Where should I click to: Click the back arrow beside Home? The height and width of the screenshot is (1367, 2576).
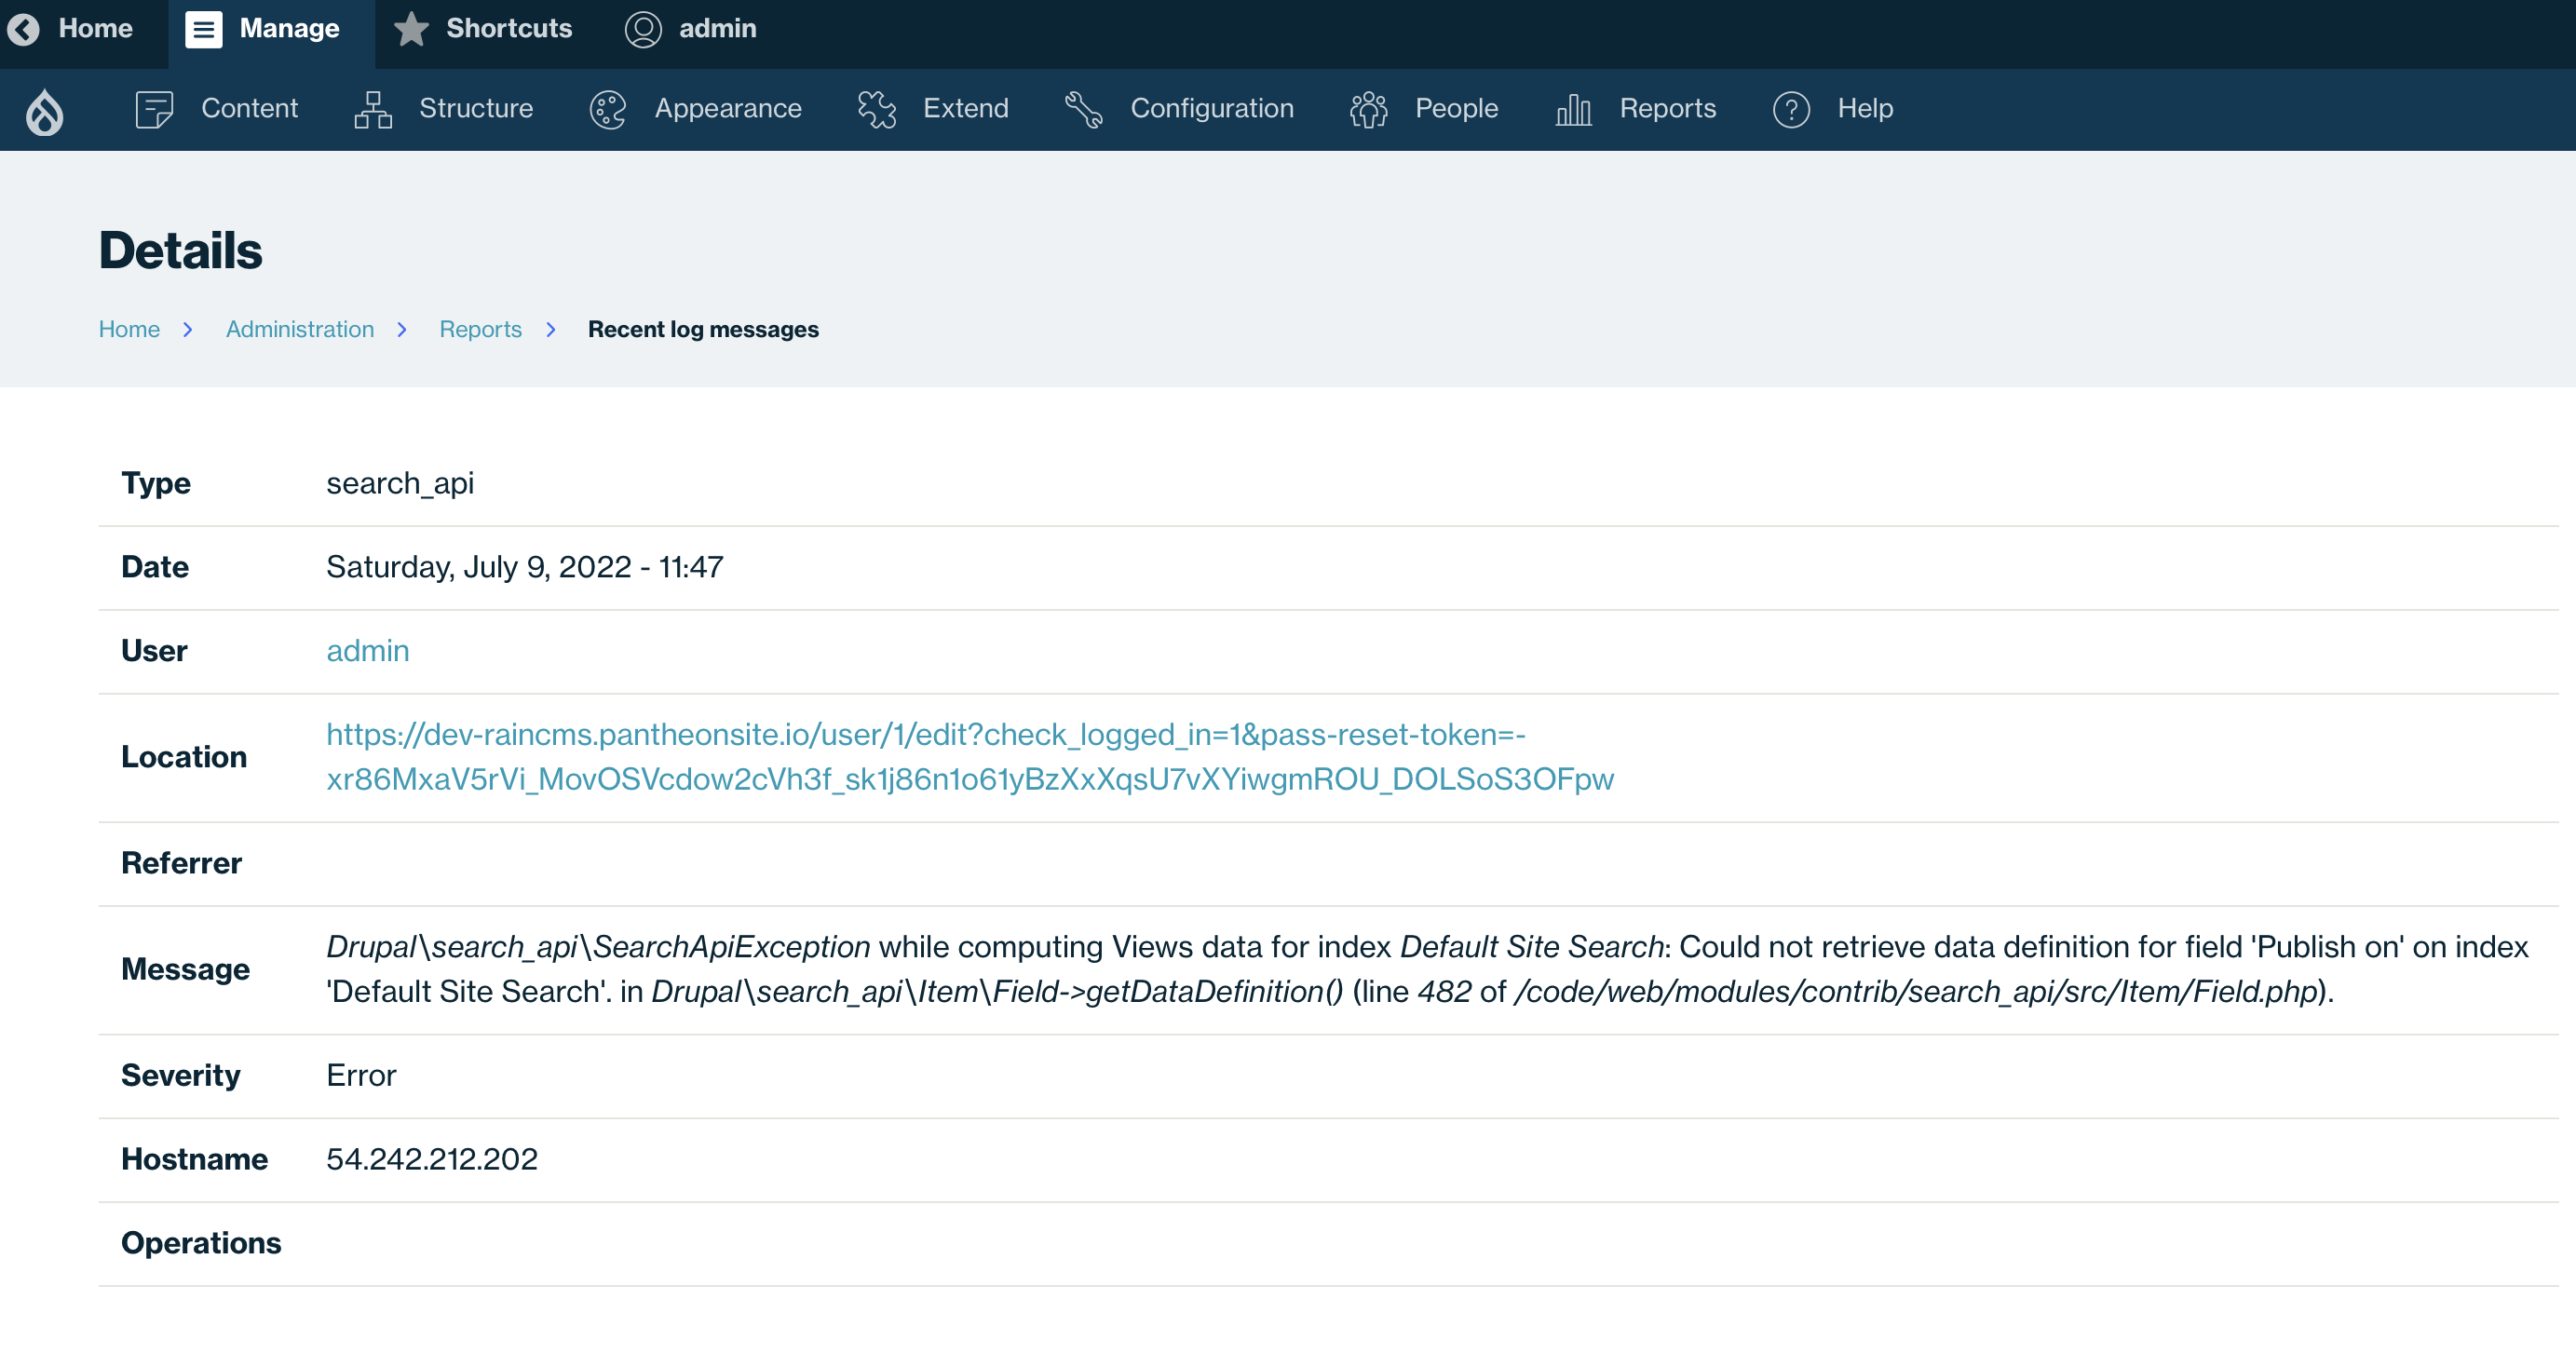[26, 29]
